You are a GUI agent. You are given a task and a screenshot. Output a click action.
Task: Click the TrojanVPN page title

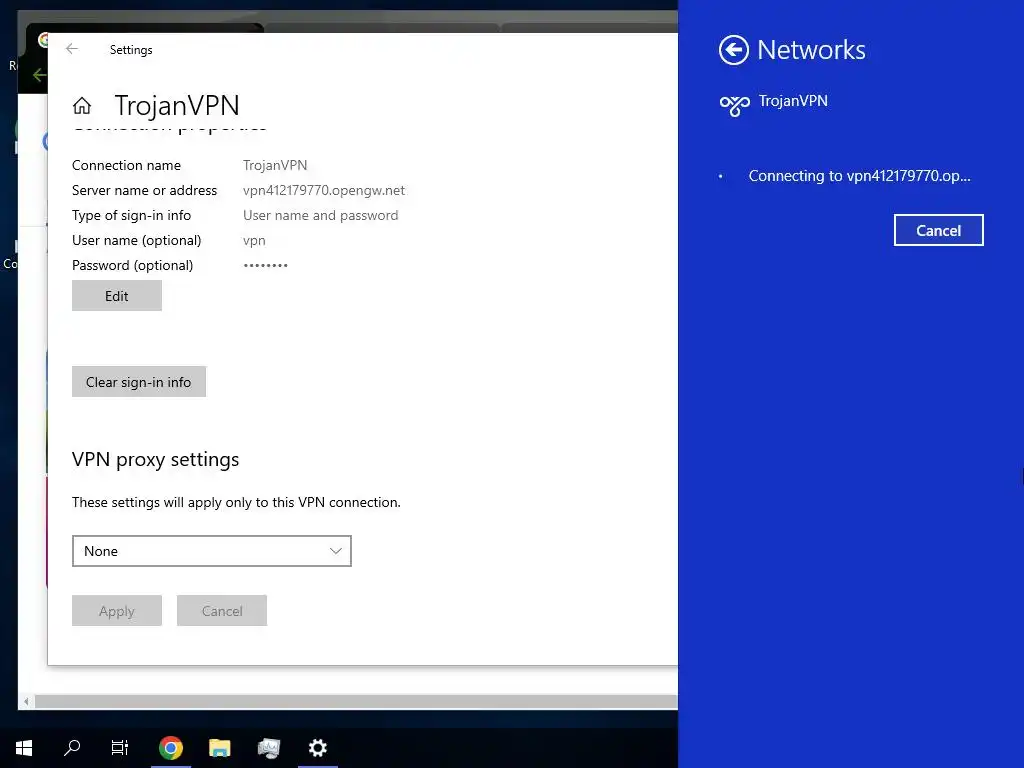(177, 105)
